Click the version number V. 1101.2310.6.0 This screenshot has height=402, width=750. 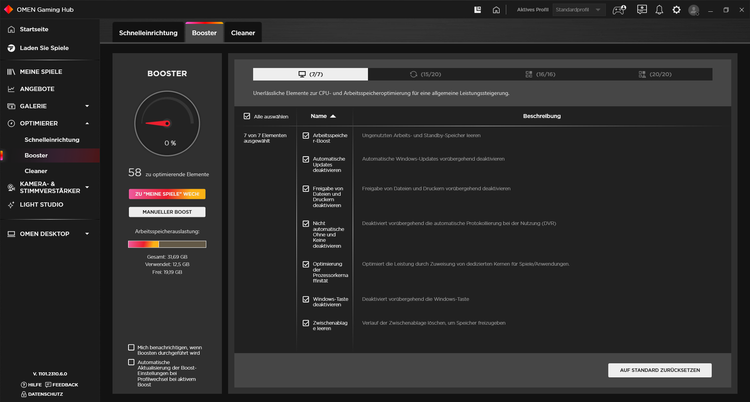click(x=50, y=374)
